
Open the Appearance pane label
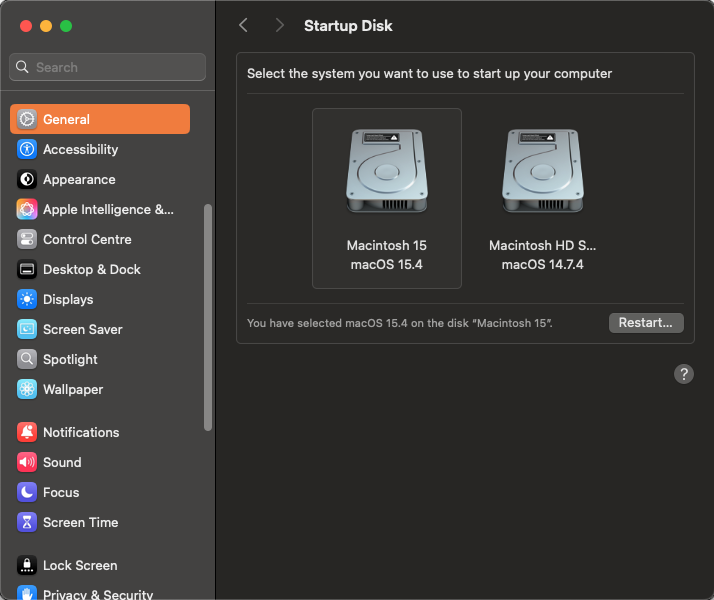click(79, 179)
